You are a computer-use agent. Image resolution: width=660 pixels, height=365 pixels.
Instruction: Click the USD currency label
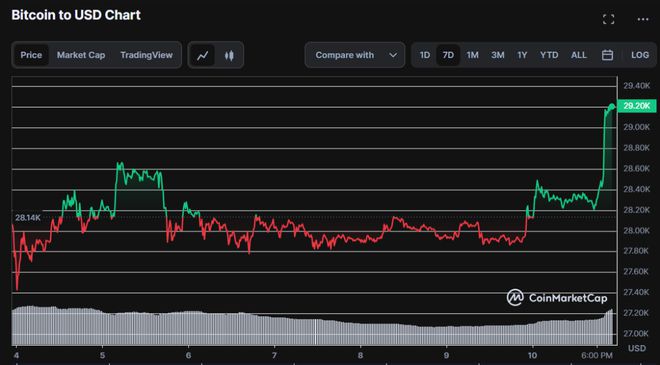(636, 348)
